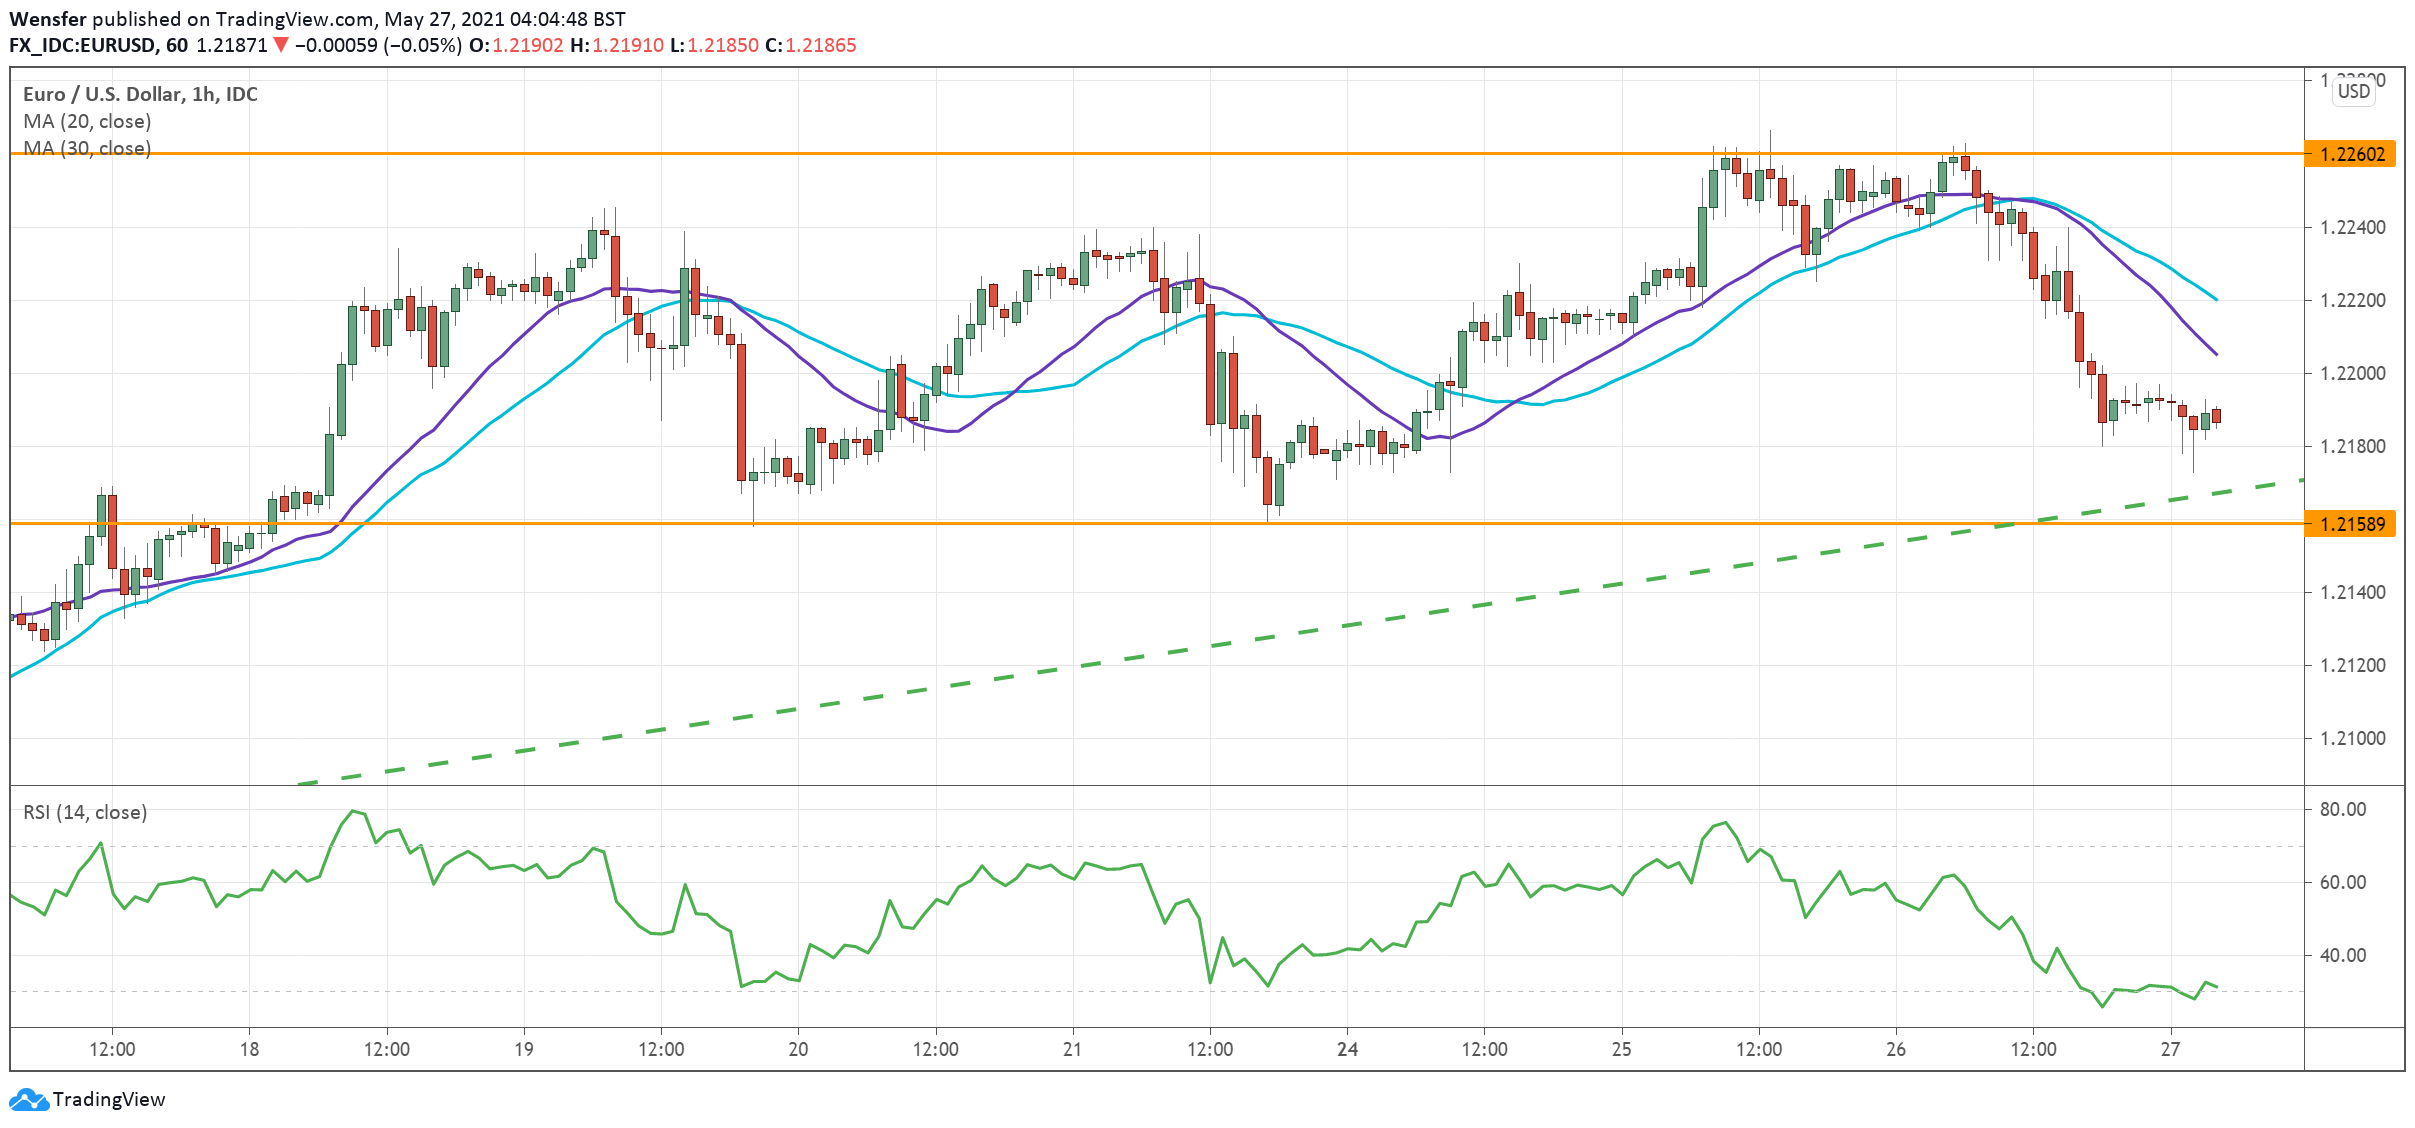Viewport: 2415px width, 1128px height.
Task: Click the Euro / U.S. Dollar chart title
Action: click(140, 94)
